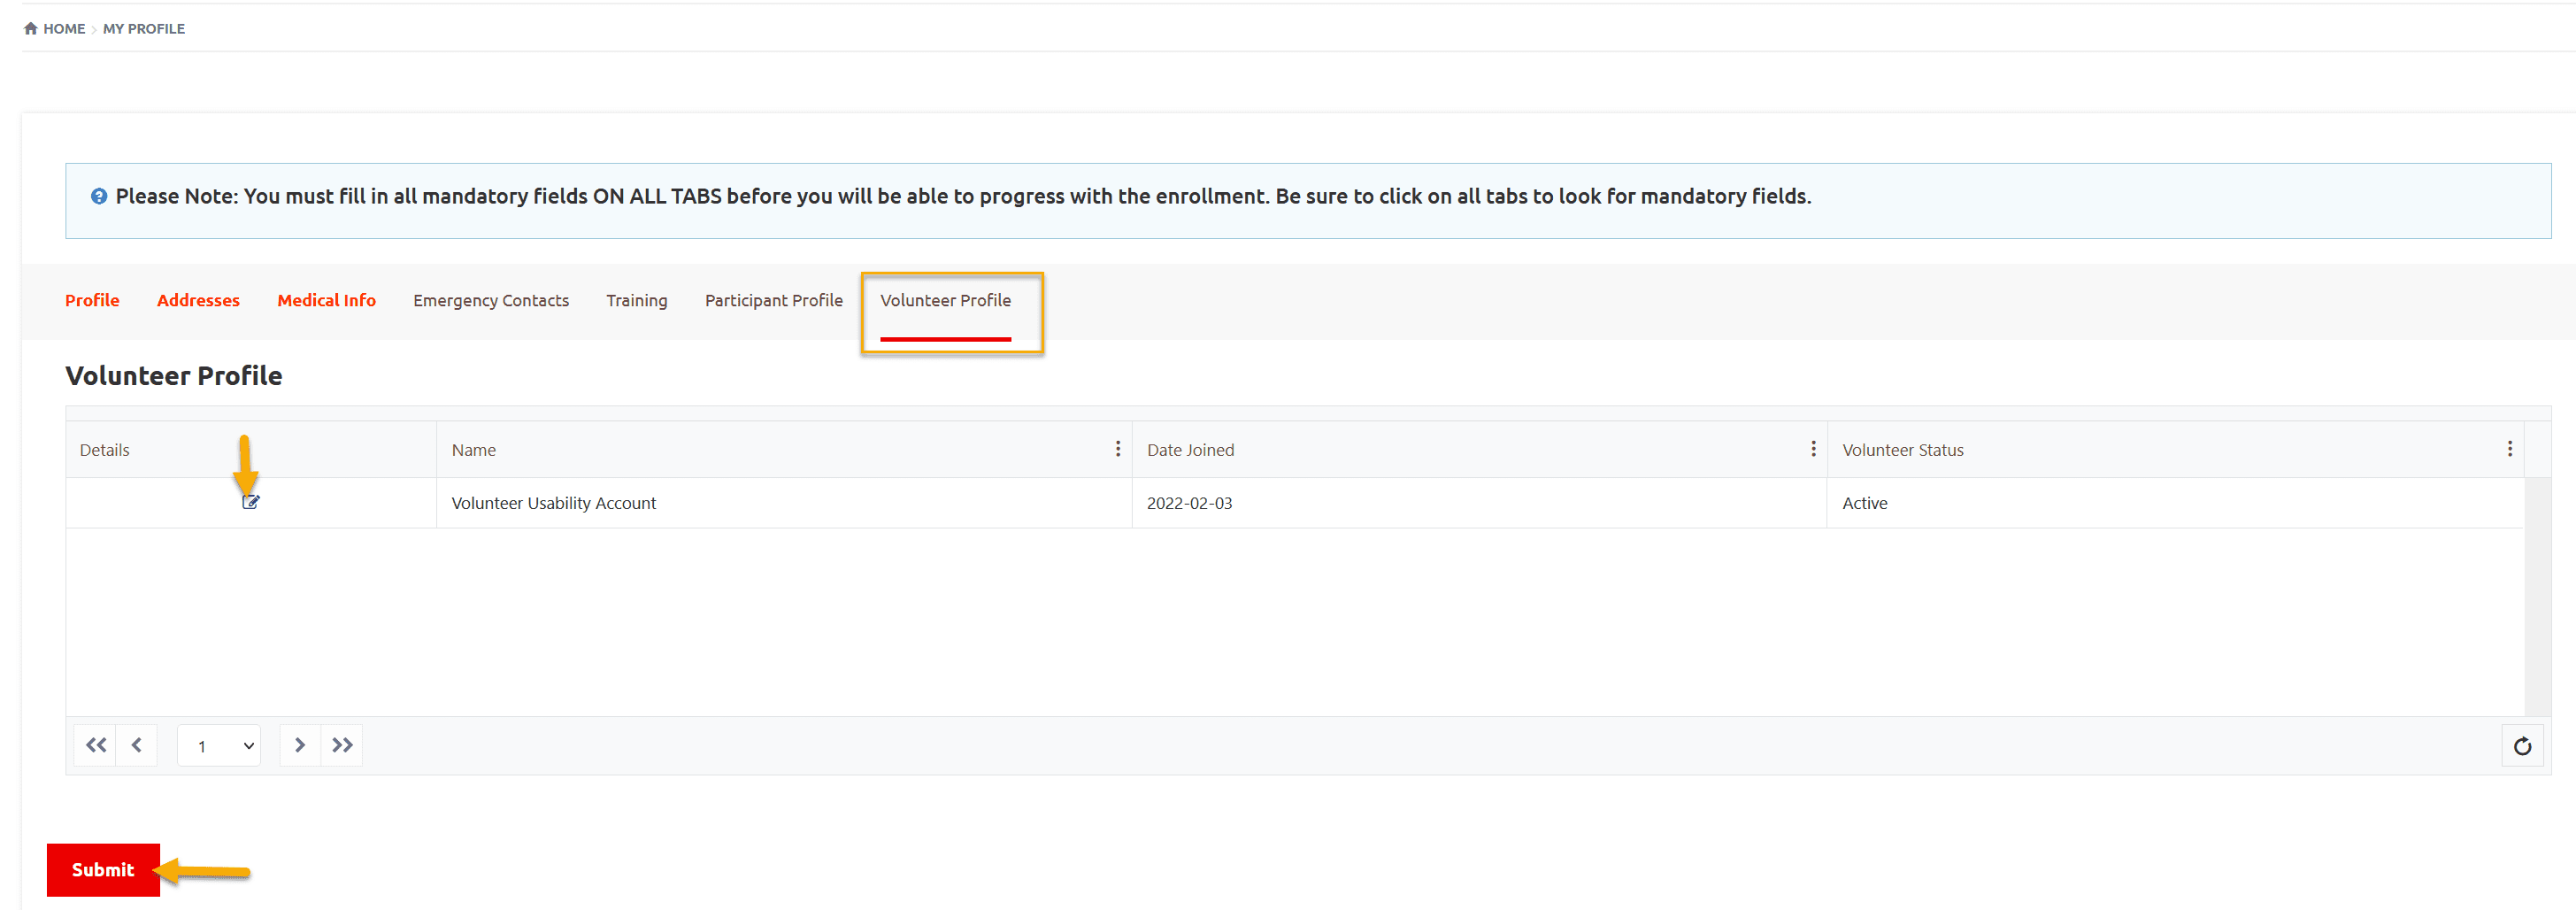Viewport: 2576px width, 910px height.
Task: Open the Date Joined column options menu
Action: (1813, 449)
